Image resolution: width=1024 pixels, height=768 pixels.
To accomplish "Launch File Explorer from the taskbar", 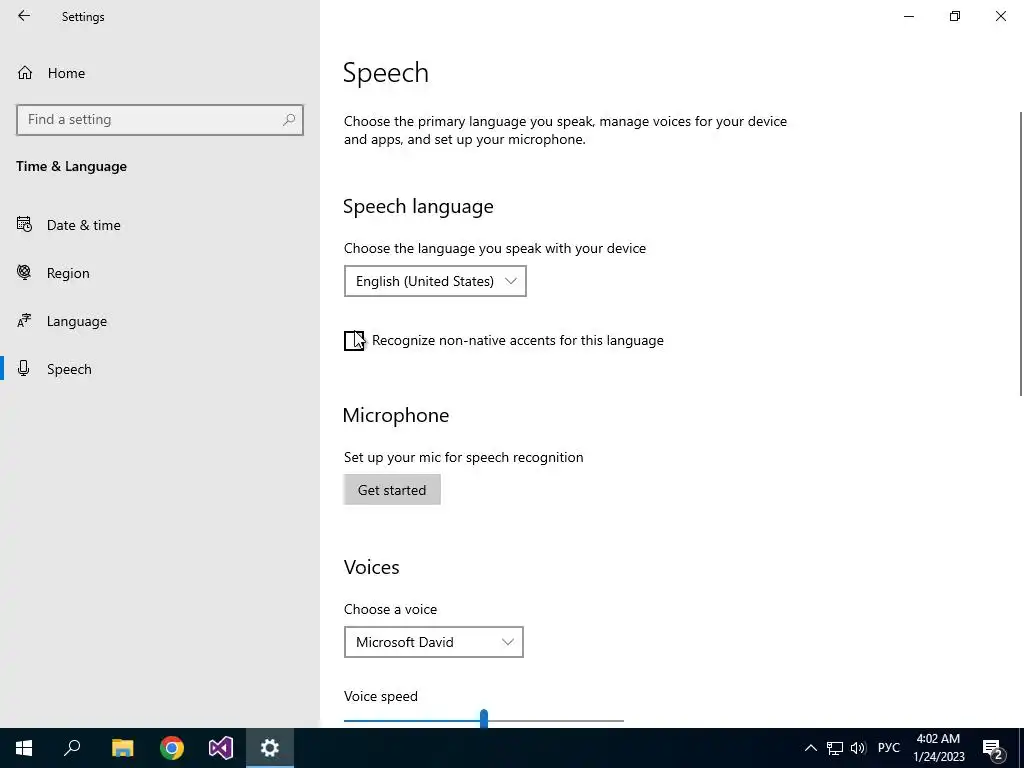I will (122, 748).
